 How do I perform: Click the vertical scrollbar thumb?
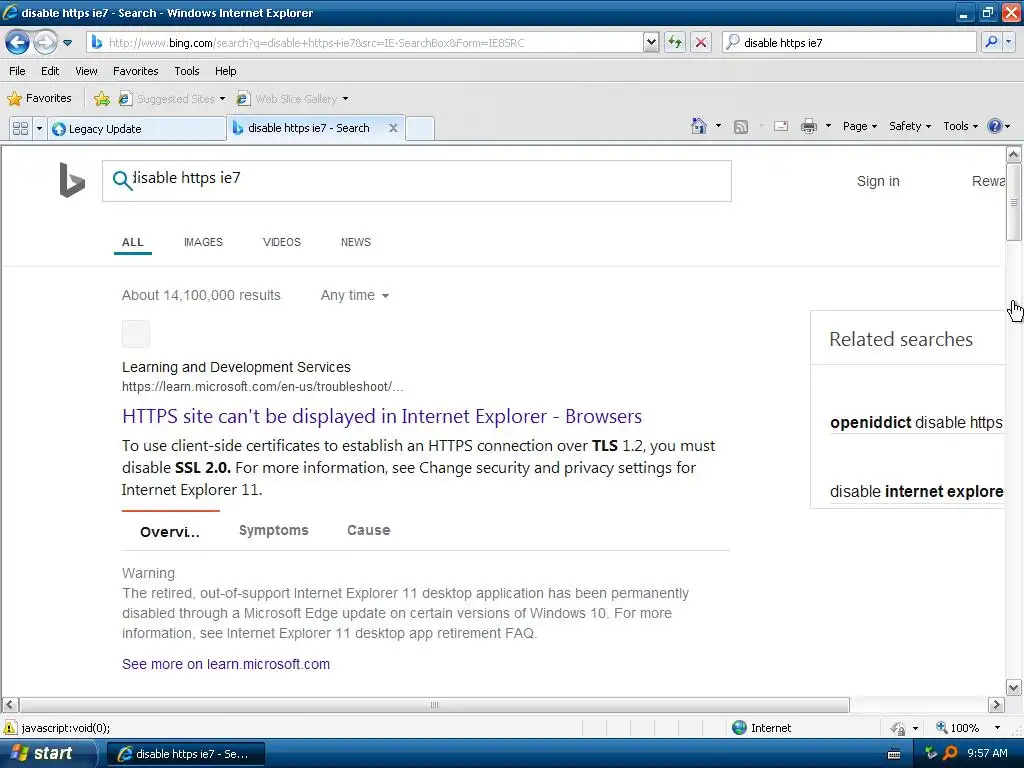coord(1014,202)
